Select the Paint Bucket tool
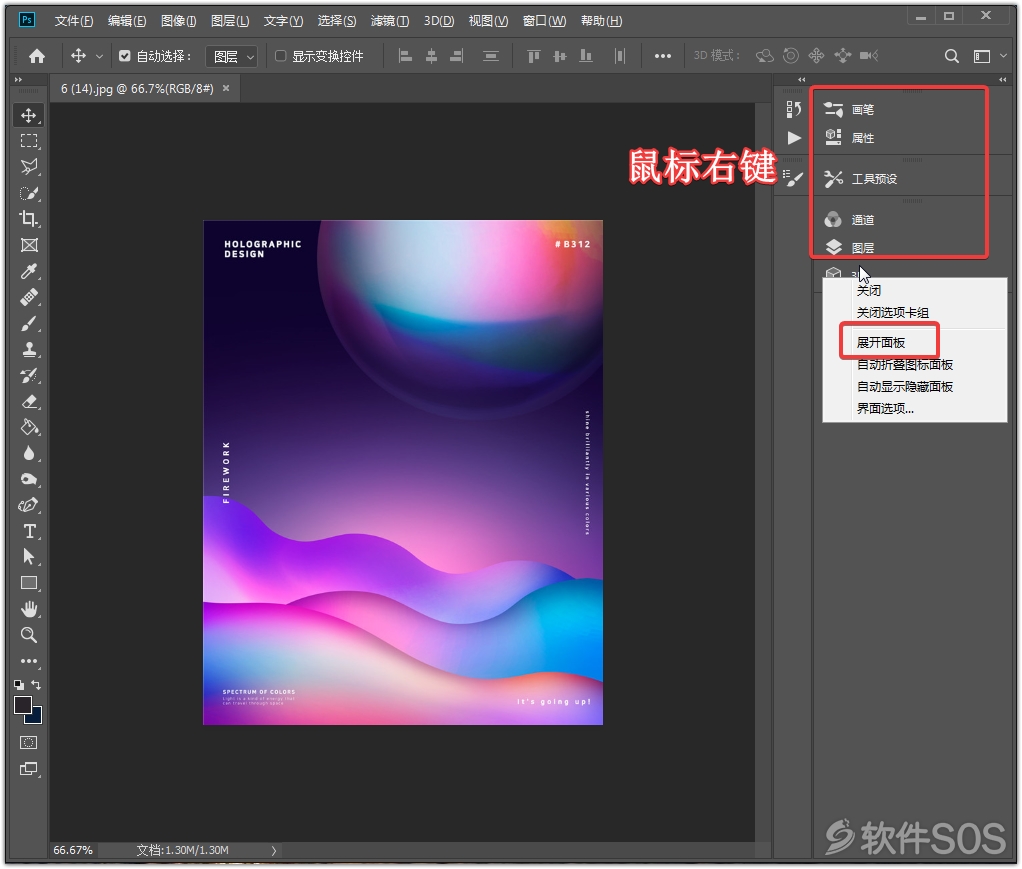 click(29, 428)
